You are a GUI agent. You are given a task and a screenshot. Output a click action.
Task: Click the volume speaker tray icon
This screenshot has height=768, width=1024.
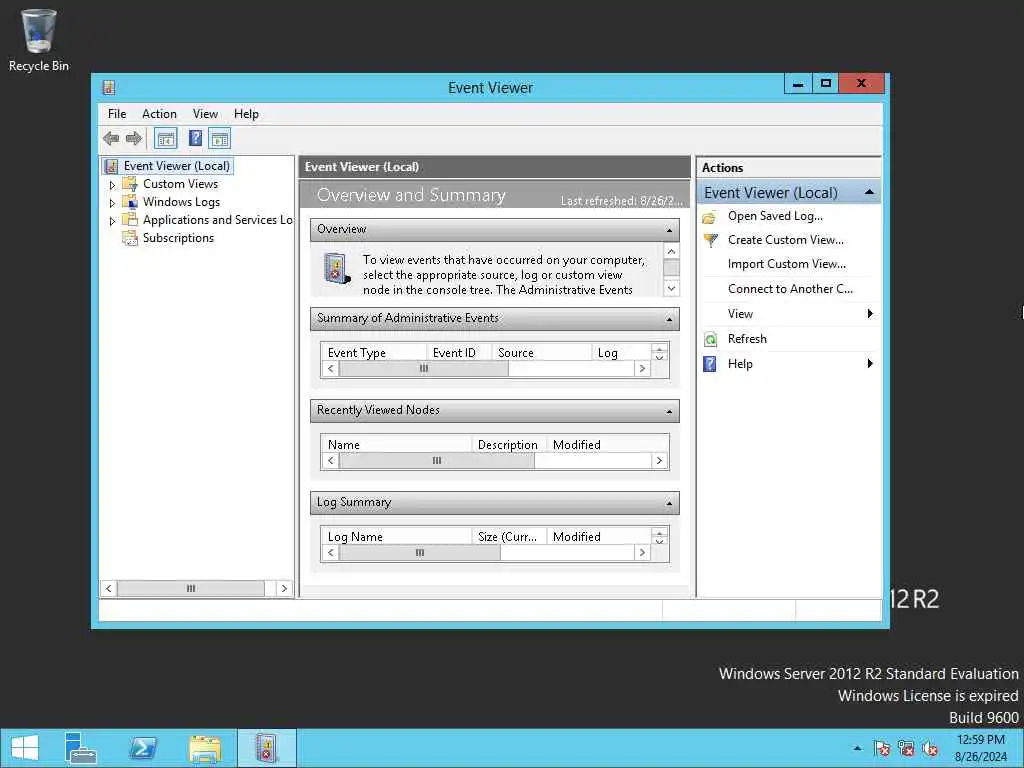(x=931, y=748)
